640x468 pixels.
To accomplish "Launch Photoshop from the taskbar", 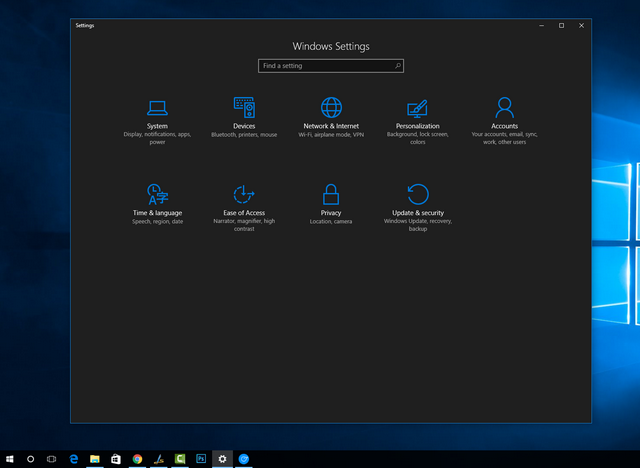I will pos(201,459).
